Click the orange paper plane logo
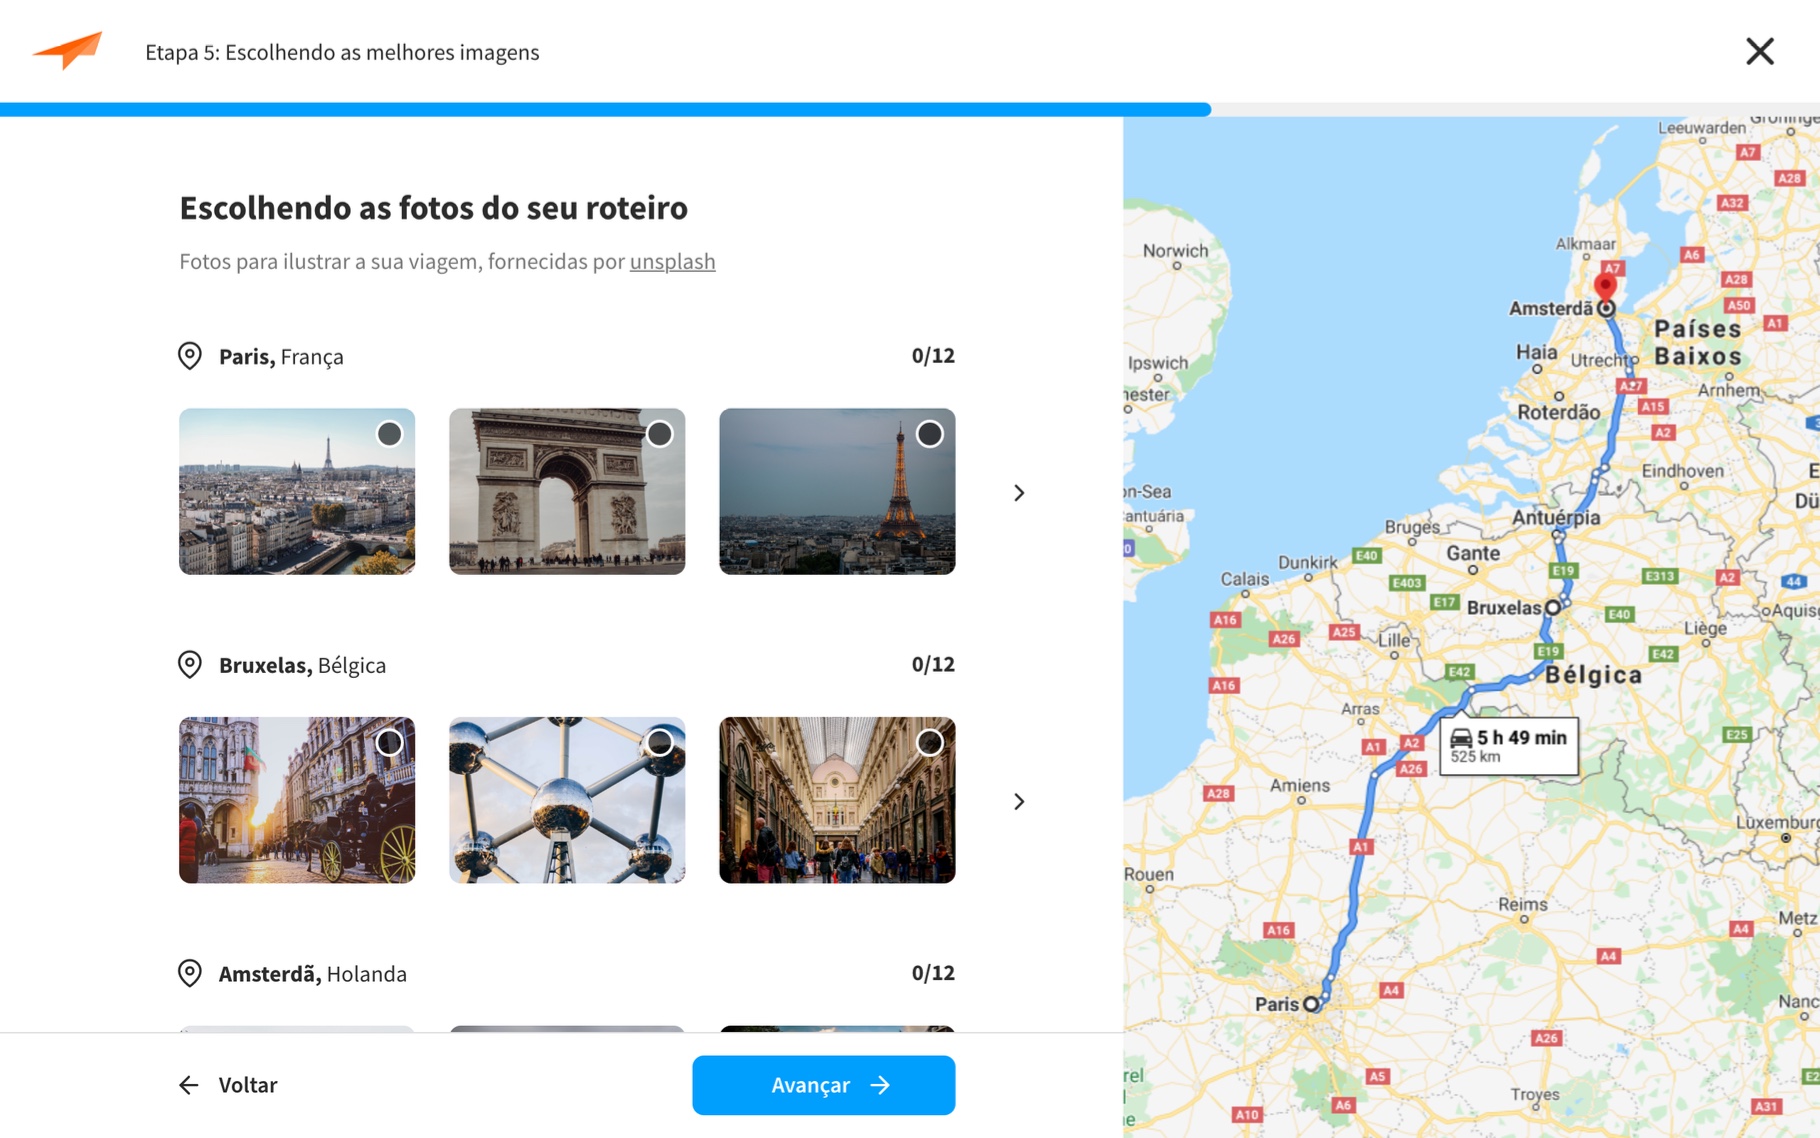The image size is (1820, 1138). pyautogui.click(x=67, y=50)
